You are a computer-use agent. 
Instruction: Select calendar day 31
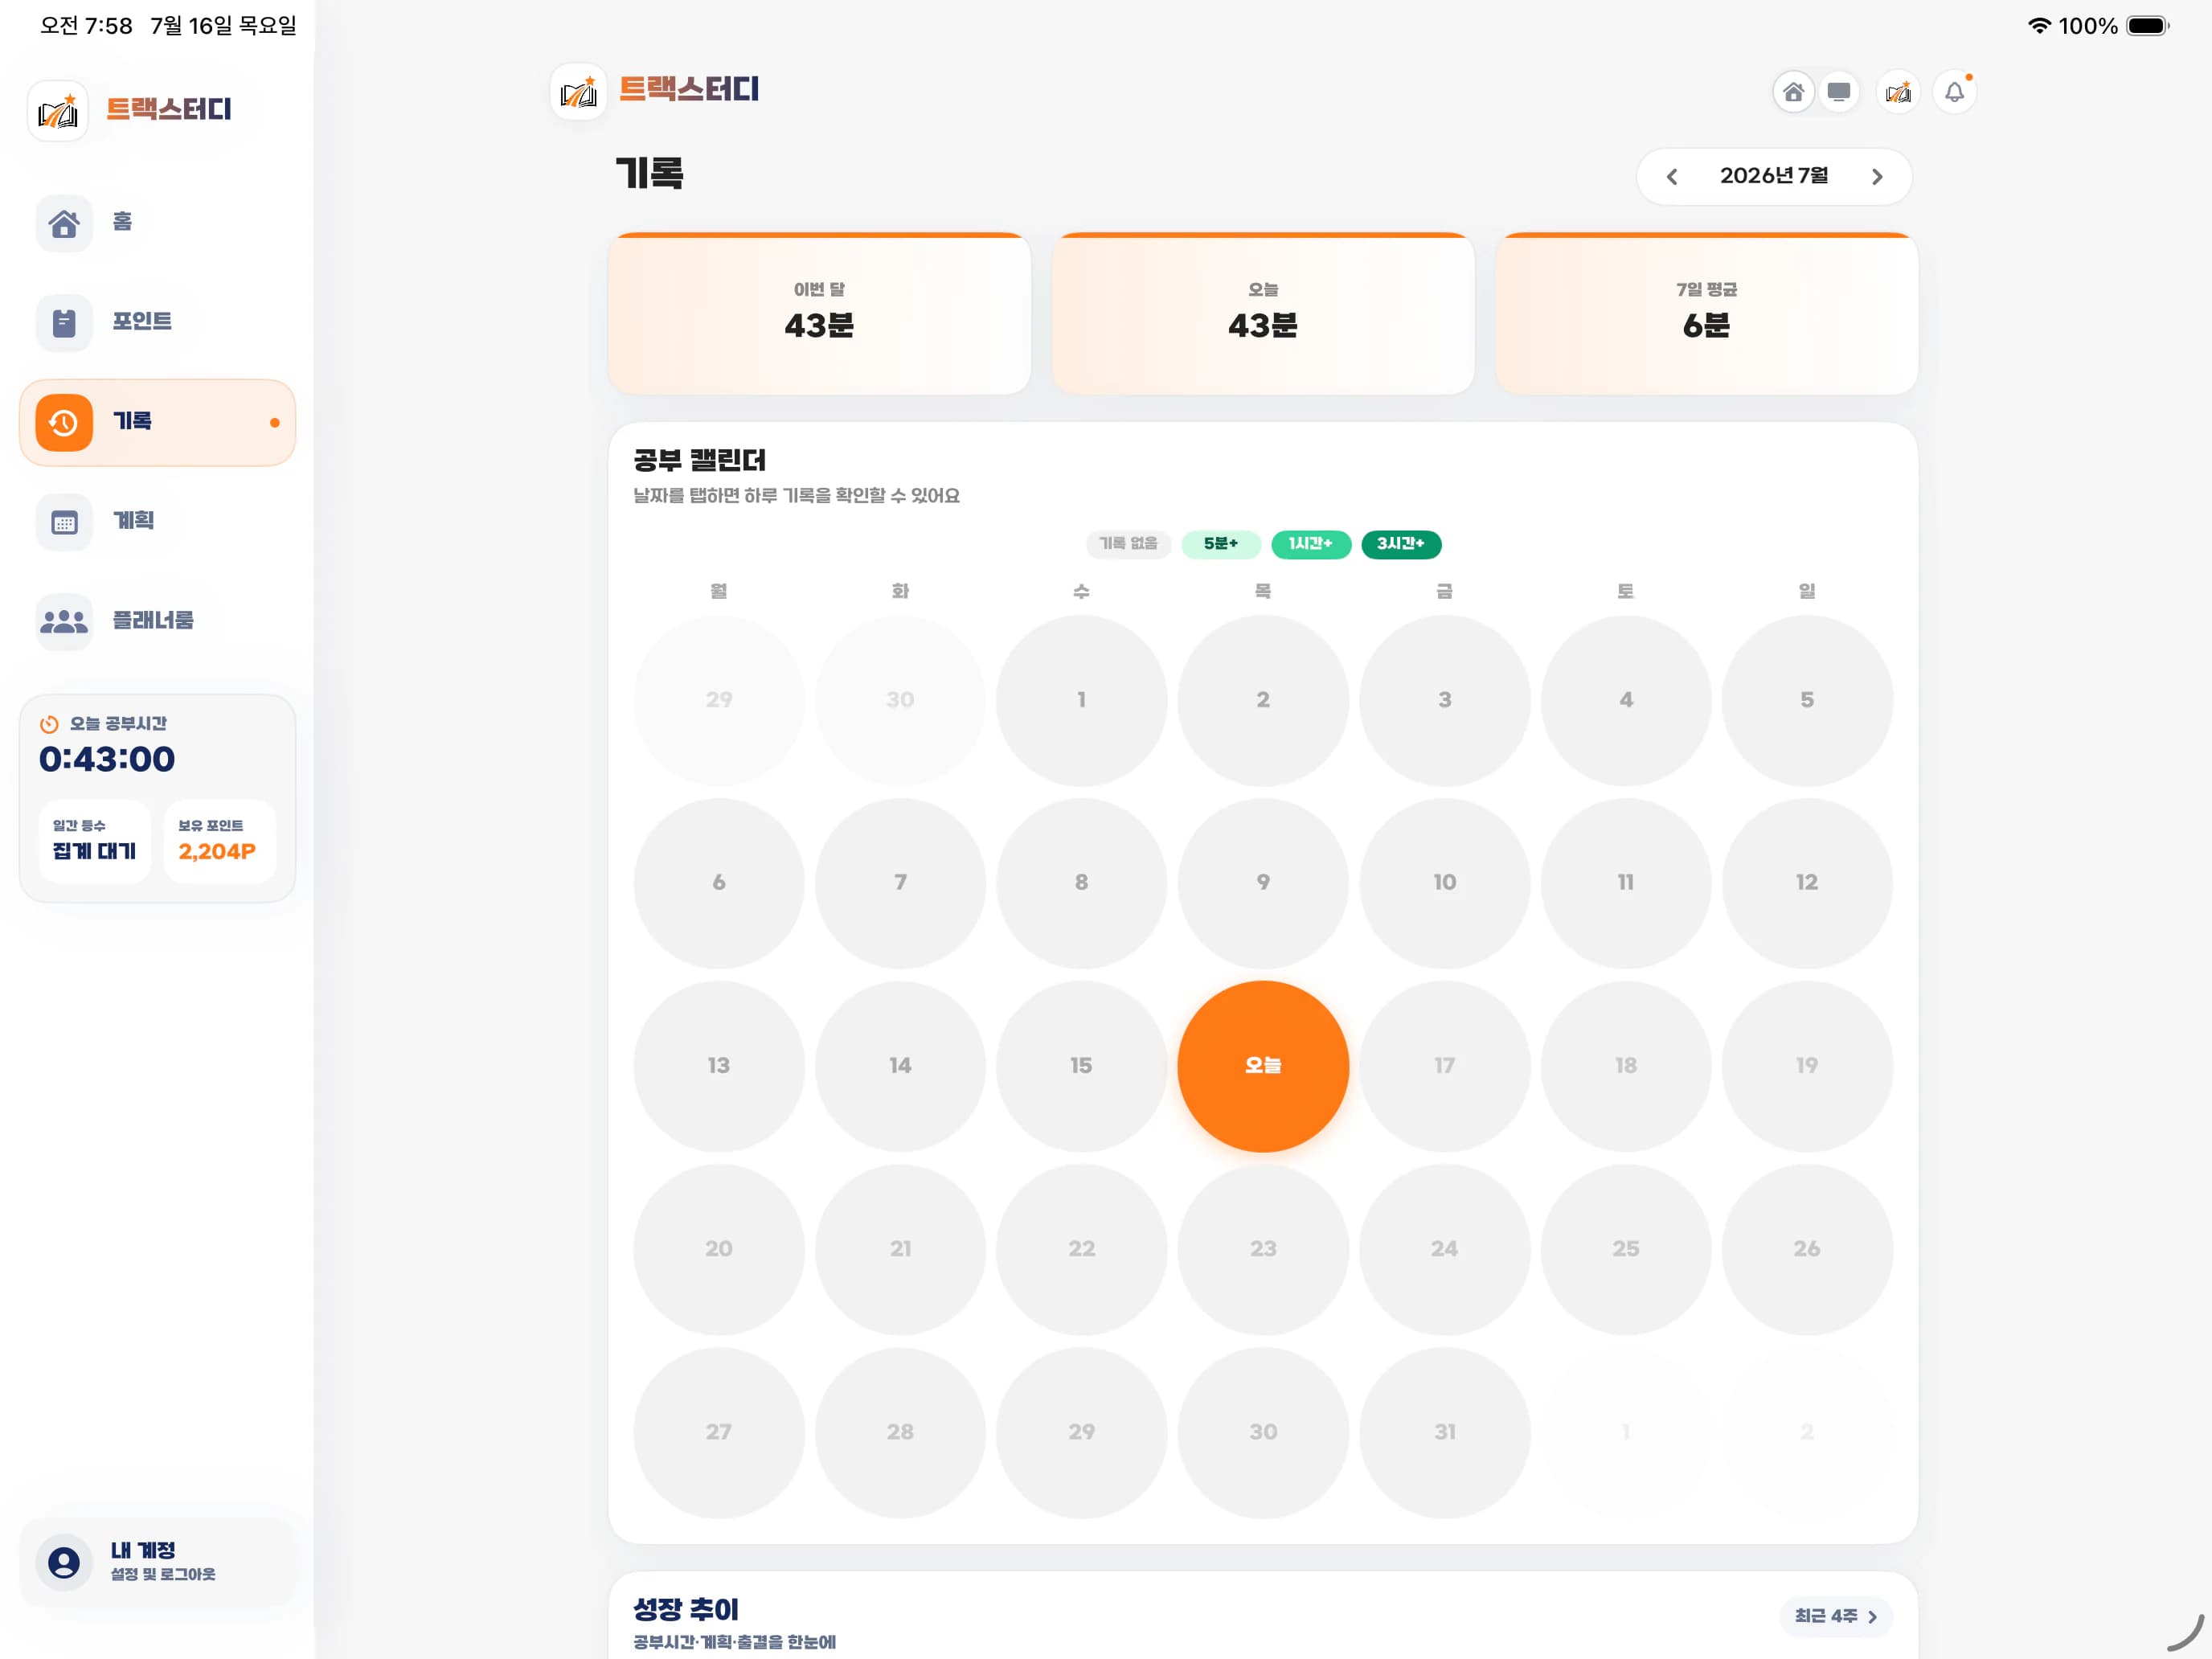click(1444, 1432)
